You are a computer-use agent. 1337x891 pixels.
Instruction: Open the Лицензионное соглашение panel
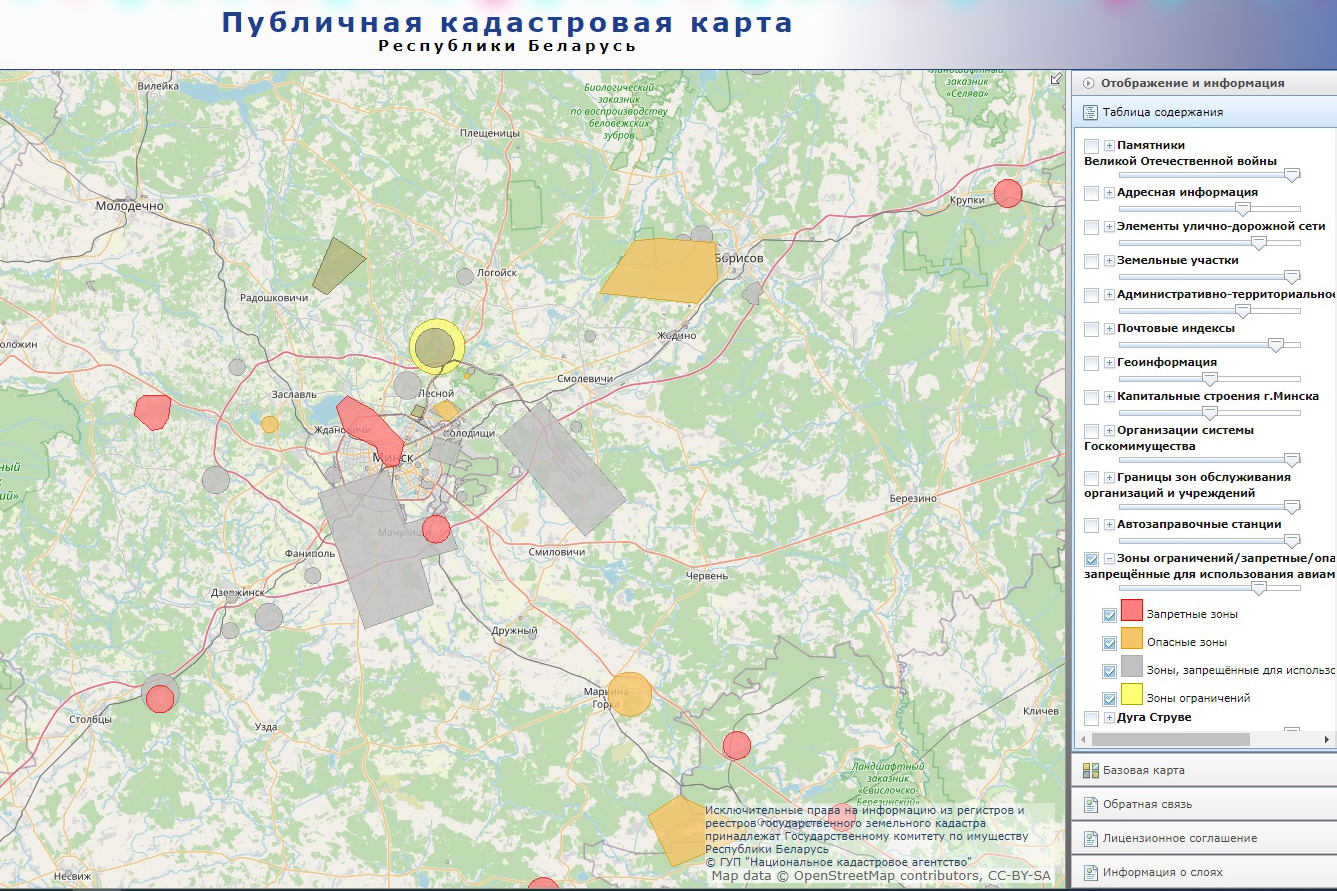(1166, 838)
